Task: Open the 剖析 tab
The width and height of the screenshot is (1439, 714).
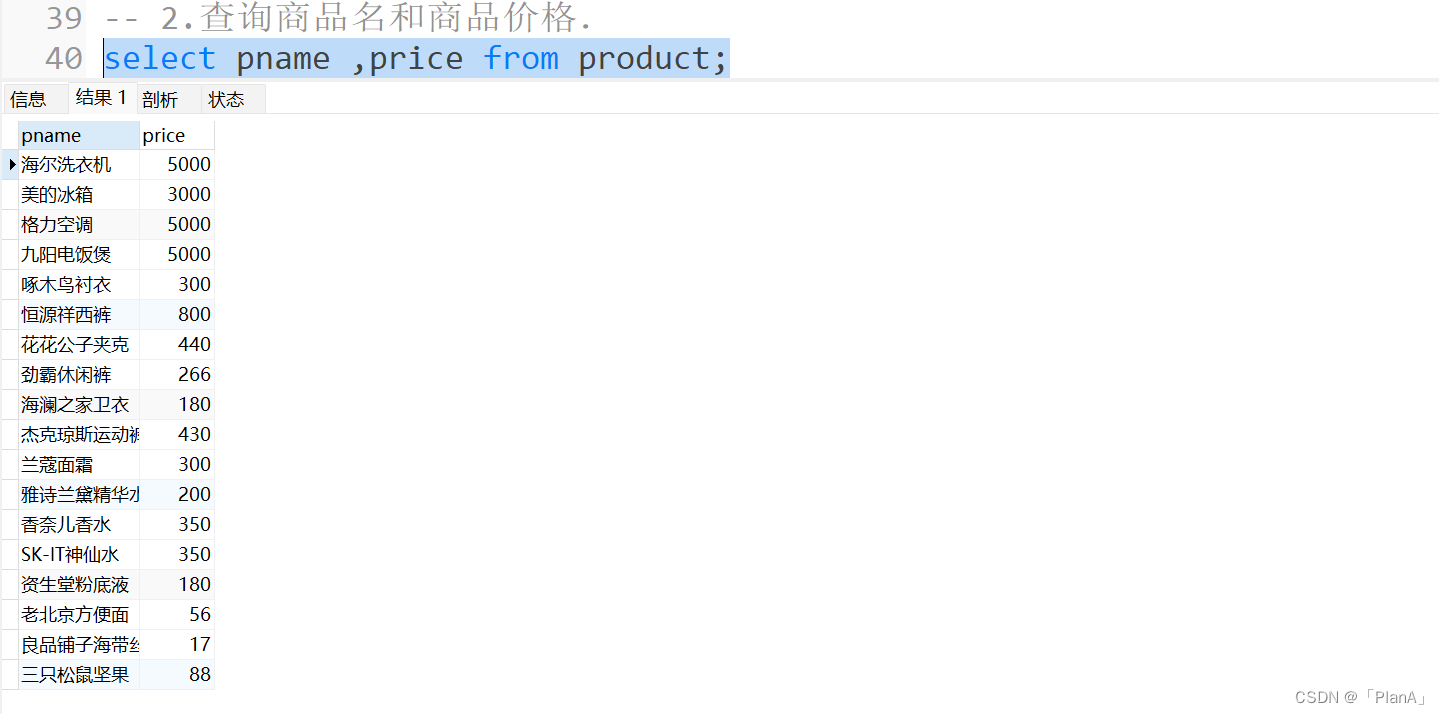Action: 160,99
